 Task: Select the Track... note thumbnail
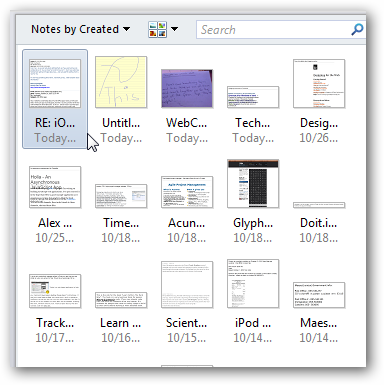(55, 291)
